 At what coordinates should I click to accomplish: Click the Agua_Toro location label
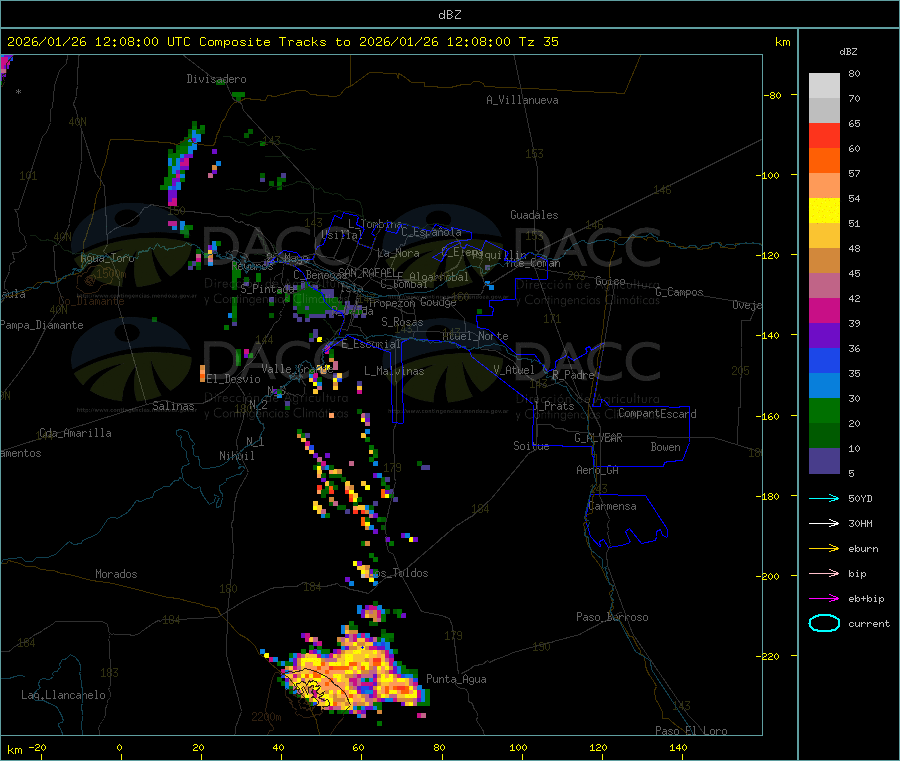(107, 258)
